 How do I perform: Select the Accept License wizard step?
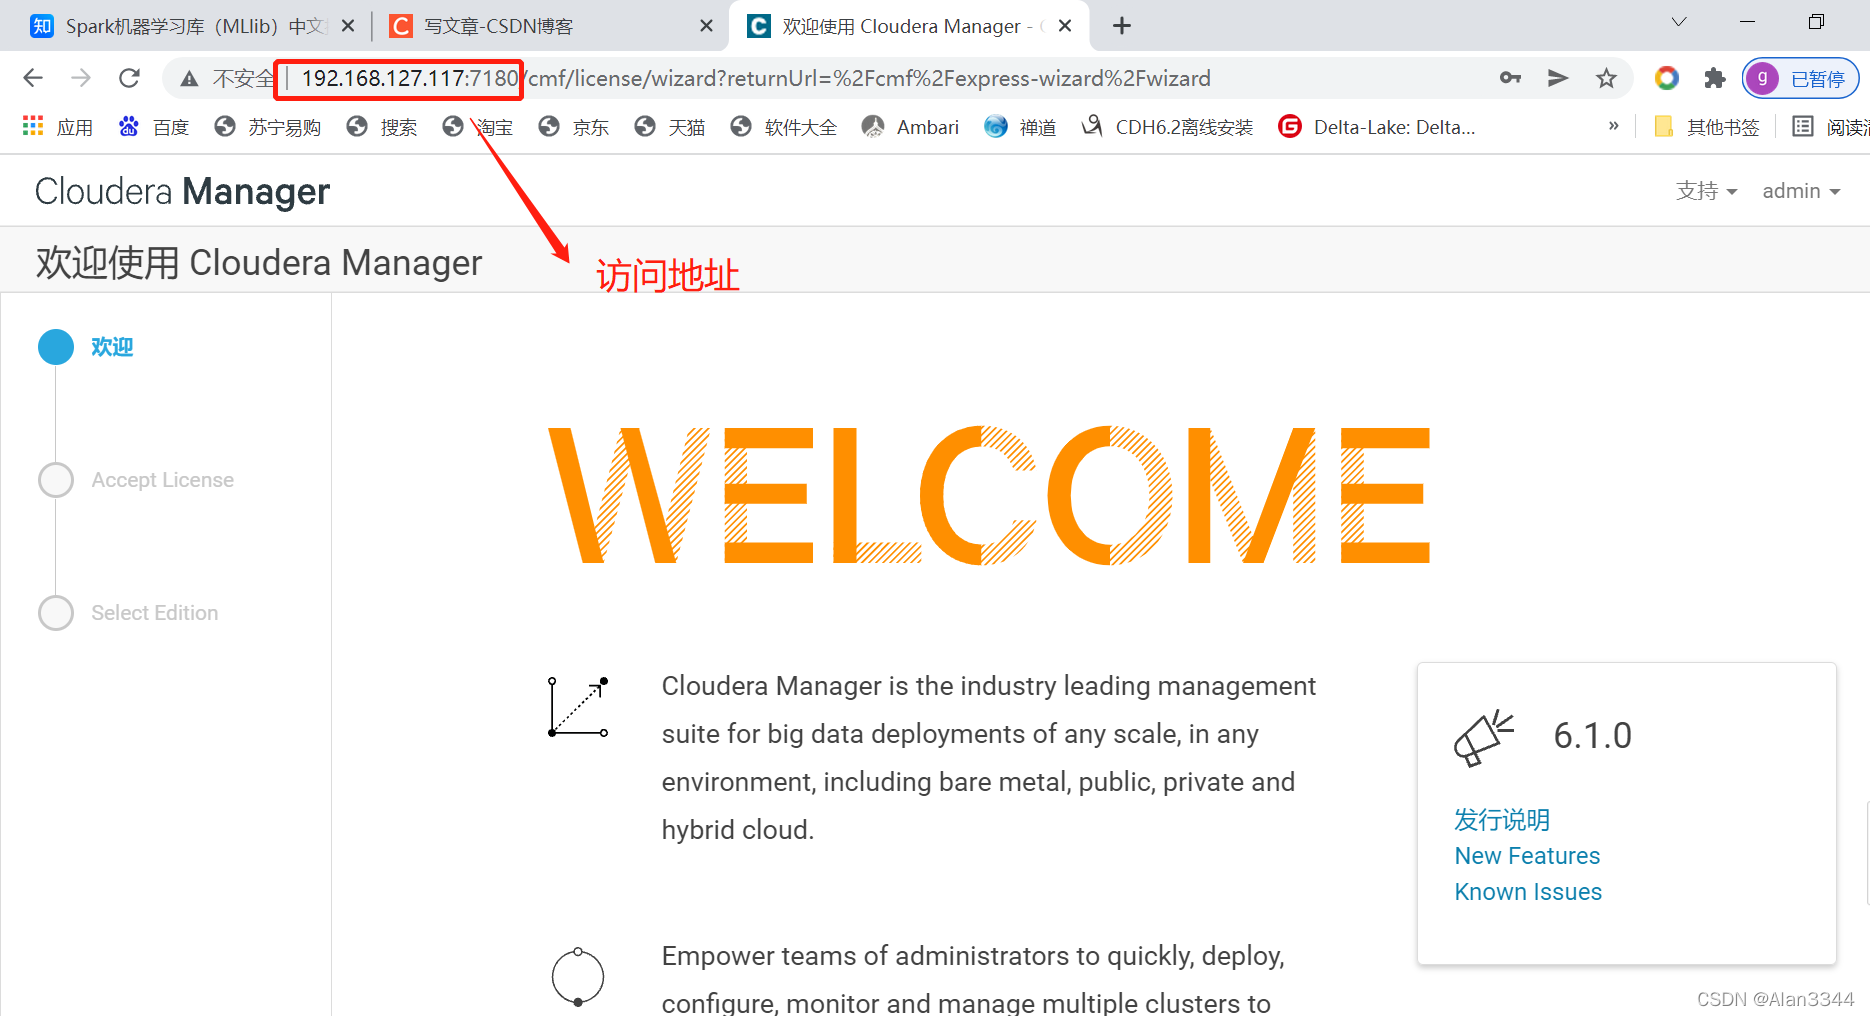pos(163,480)
